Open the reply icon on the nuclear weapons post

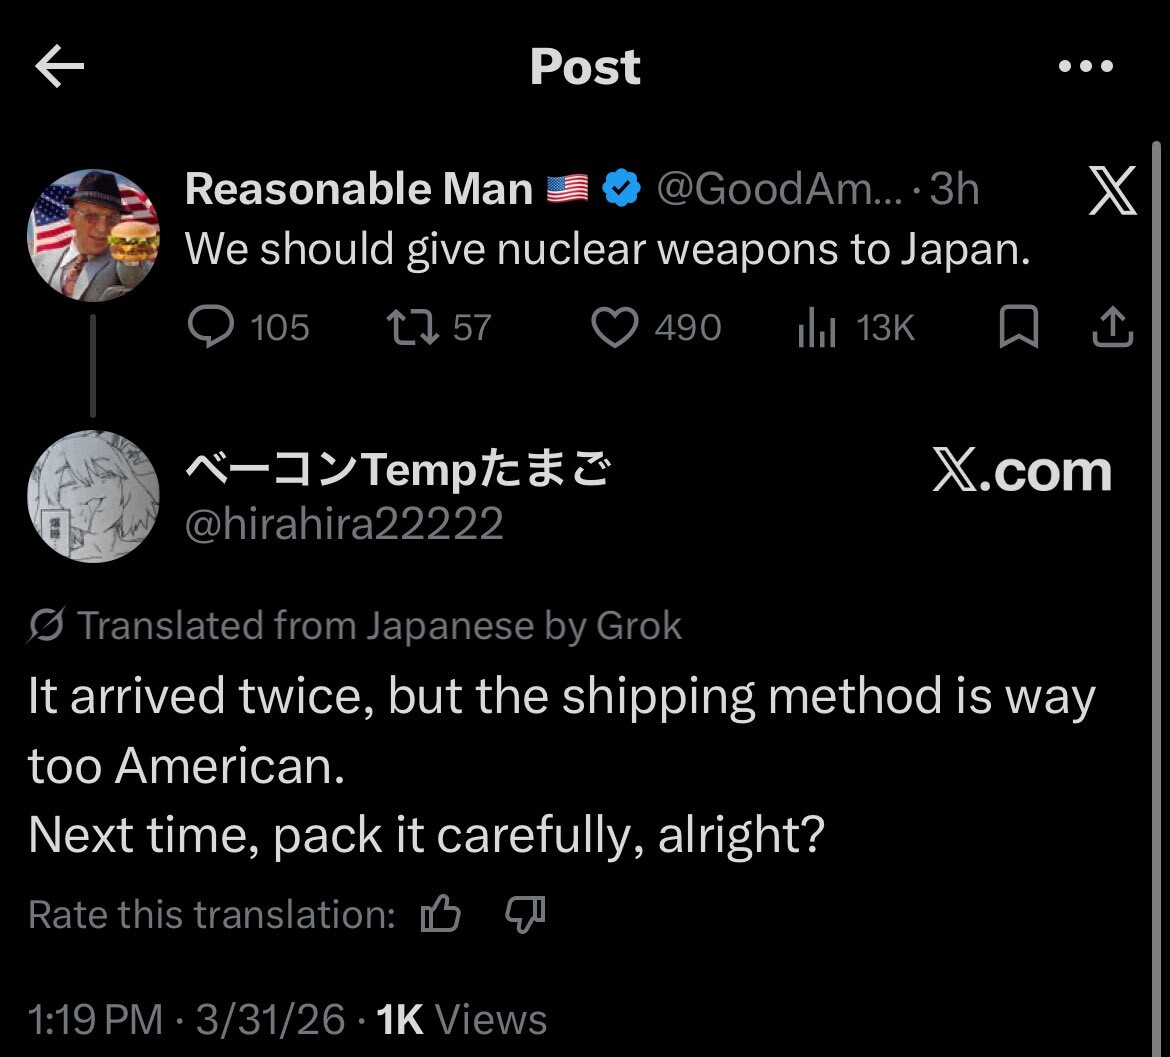coord(213,327)
